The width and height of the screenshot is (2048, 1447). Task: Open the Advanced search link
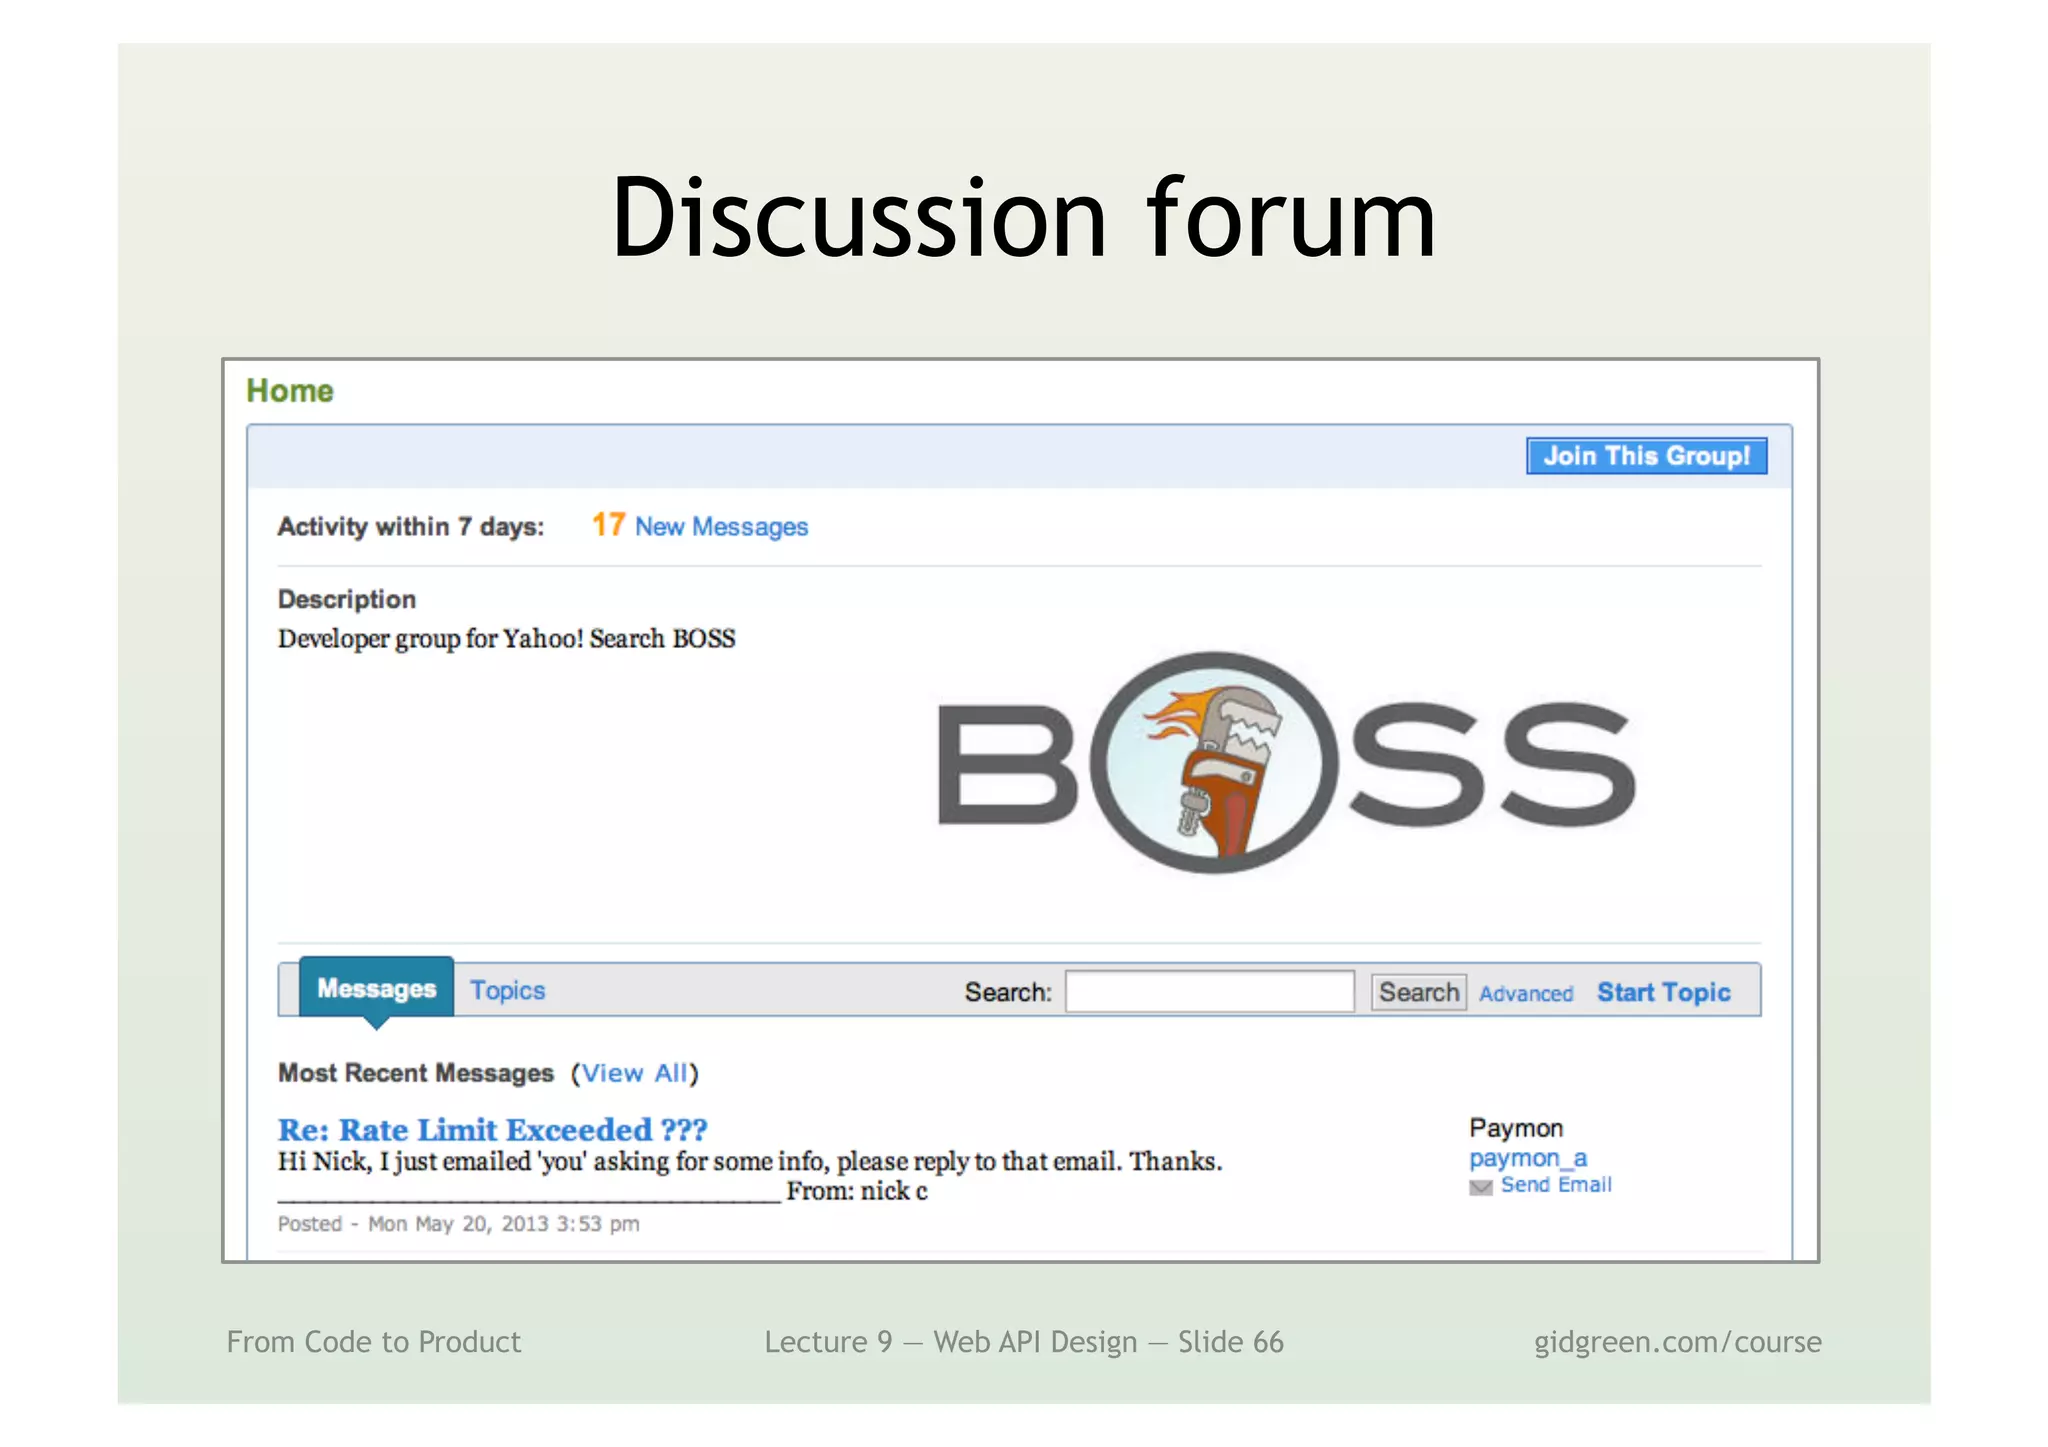pos(1525,994)
